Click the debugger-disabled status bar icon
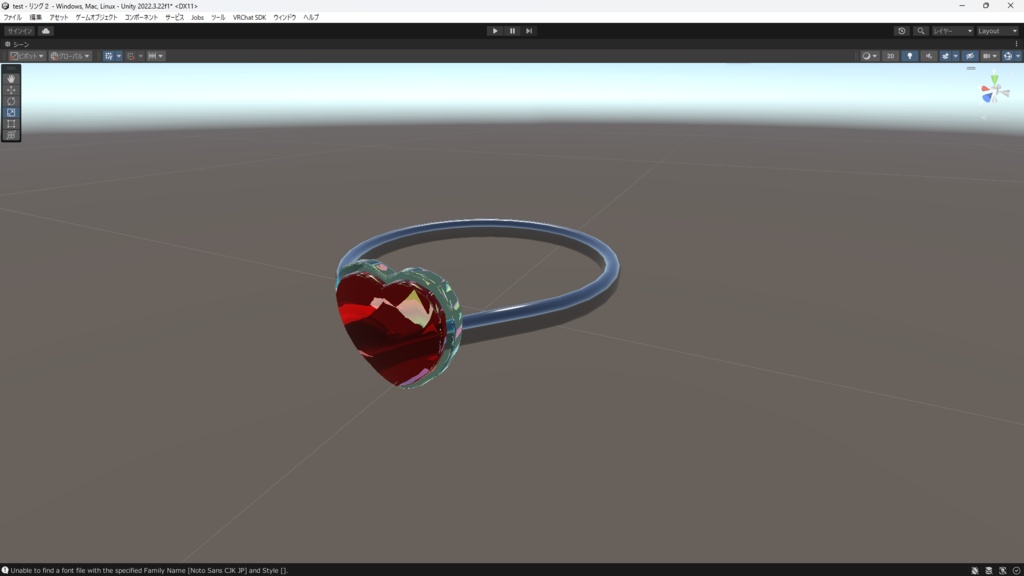 [974, 570]
